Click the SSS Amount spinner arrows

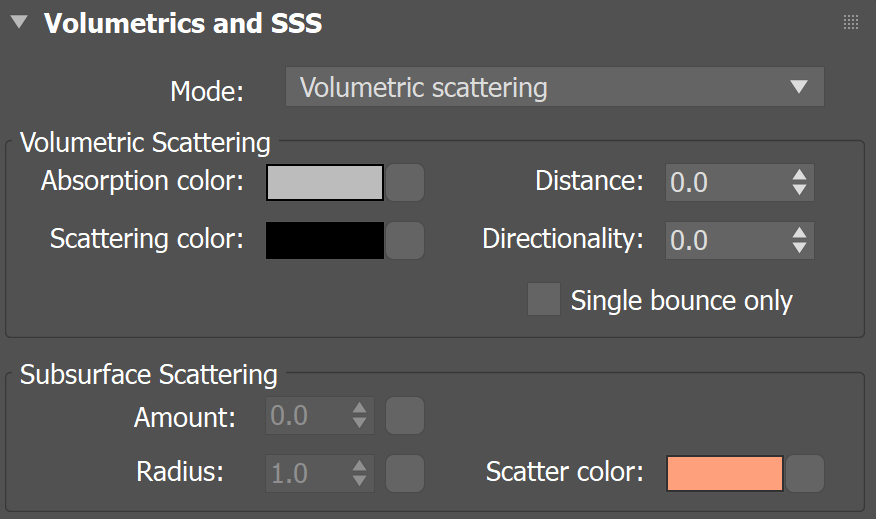click(x=360, y=416)
